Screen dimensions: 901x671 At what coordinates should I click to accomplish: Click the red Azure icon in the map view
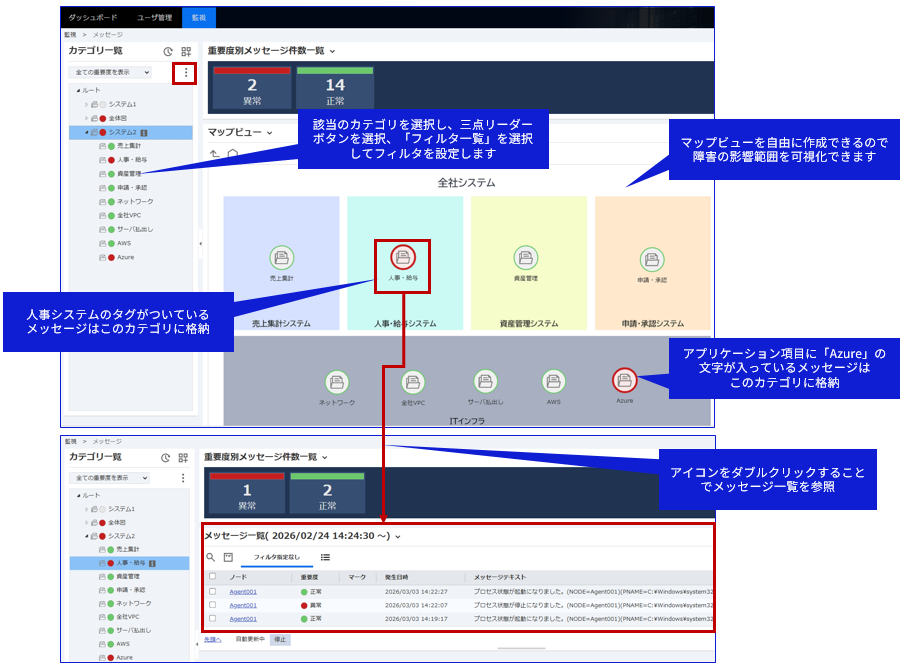[x=625, y=380]
